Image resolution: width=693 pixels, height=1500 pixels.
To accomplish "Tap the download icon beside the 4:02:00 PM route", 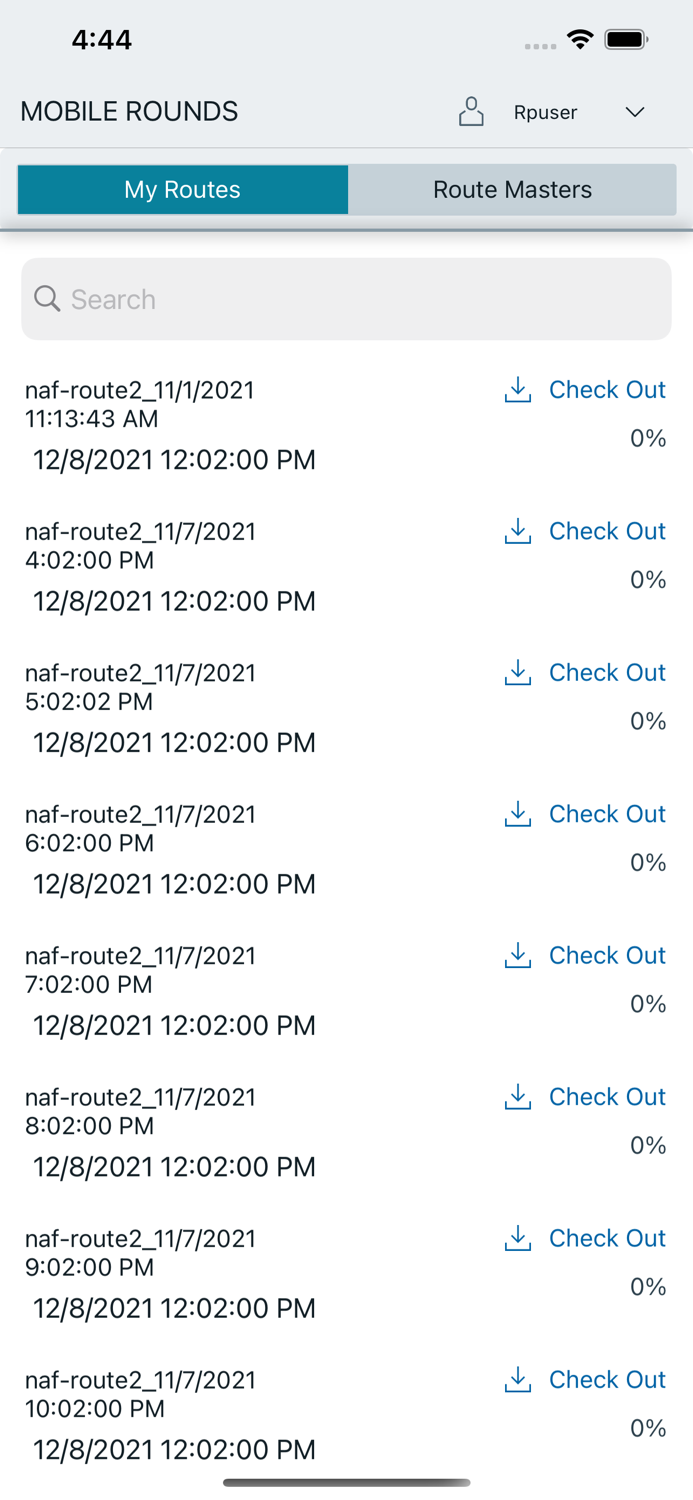I will pos(518,531).
